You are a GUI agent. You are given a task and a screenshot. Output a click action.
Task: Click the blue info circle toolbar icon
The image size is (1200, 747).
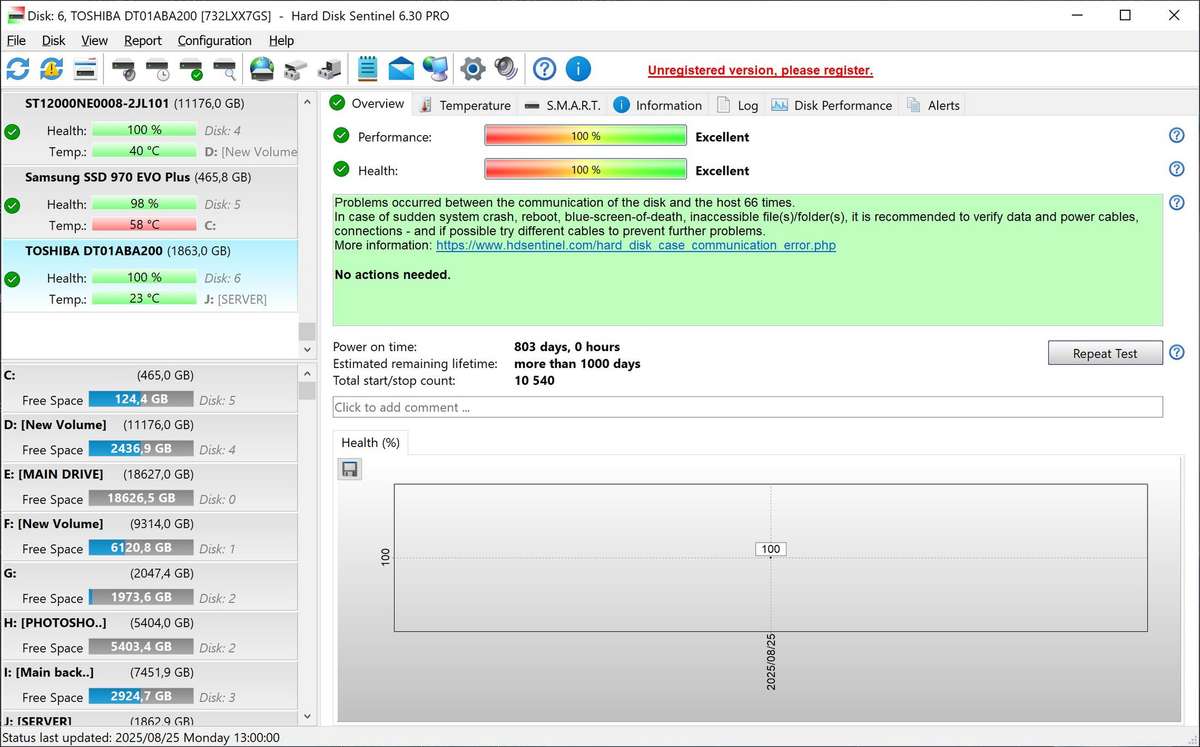[578, 69]
